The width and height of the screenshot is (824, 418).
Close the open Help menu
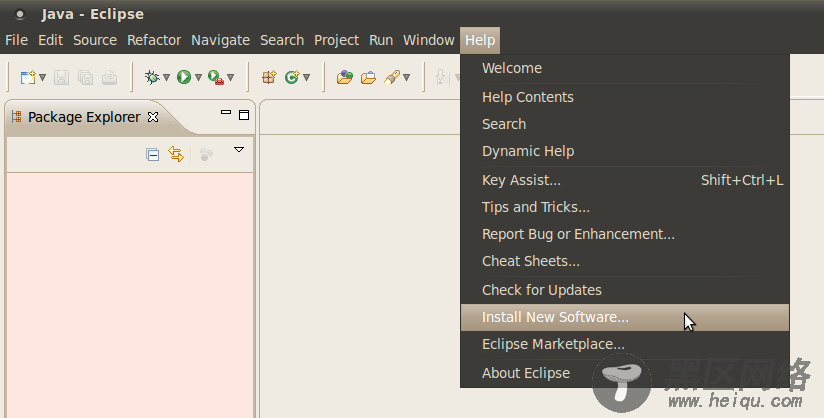pos(480,40)
